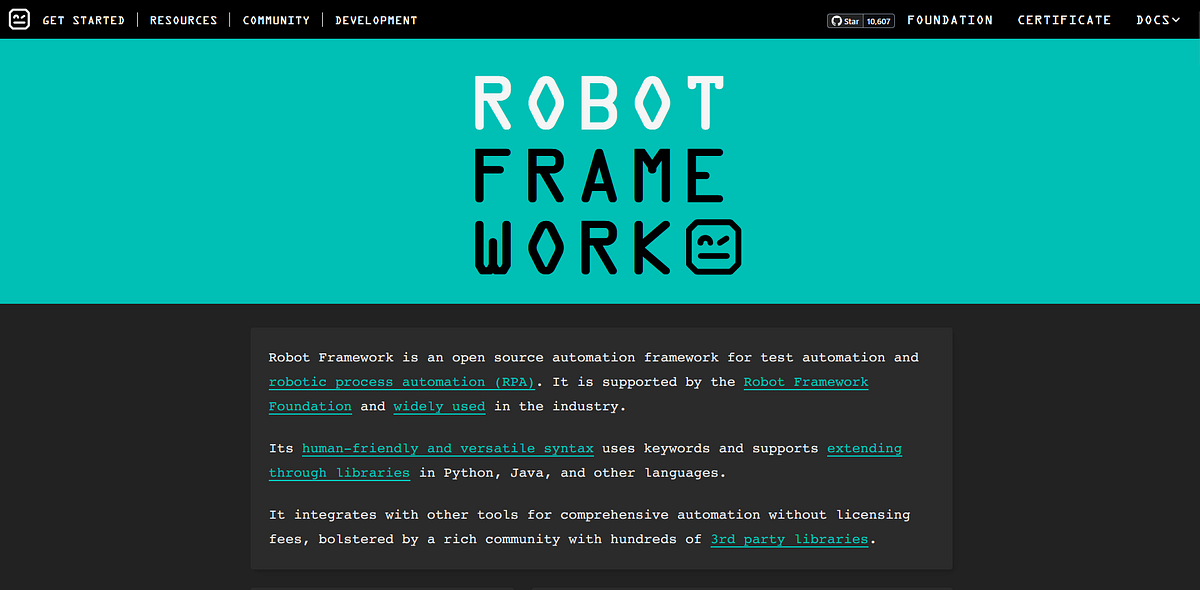This screenshot has width=1200, height=590.
Task: Open the widely used link
Action: 439,406
